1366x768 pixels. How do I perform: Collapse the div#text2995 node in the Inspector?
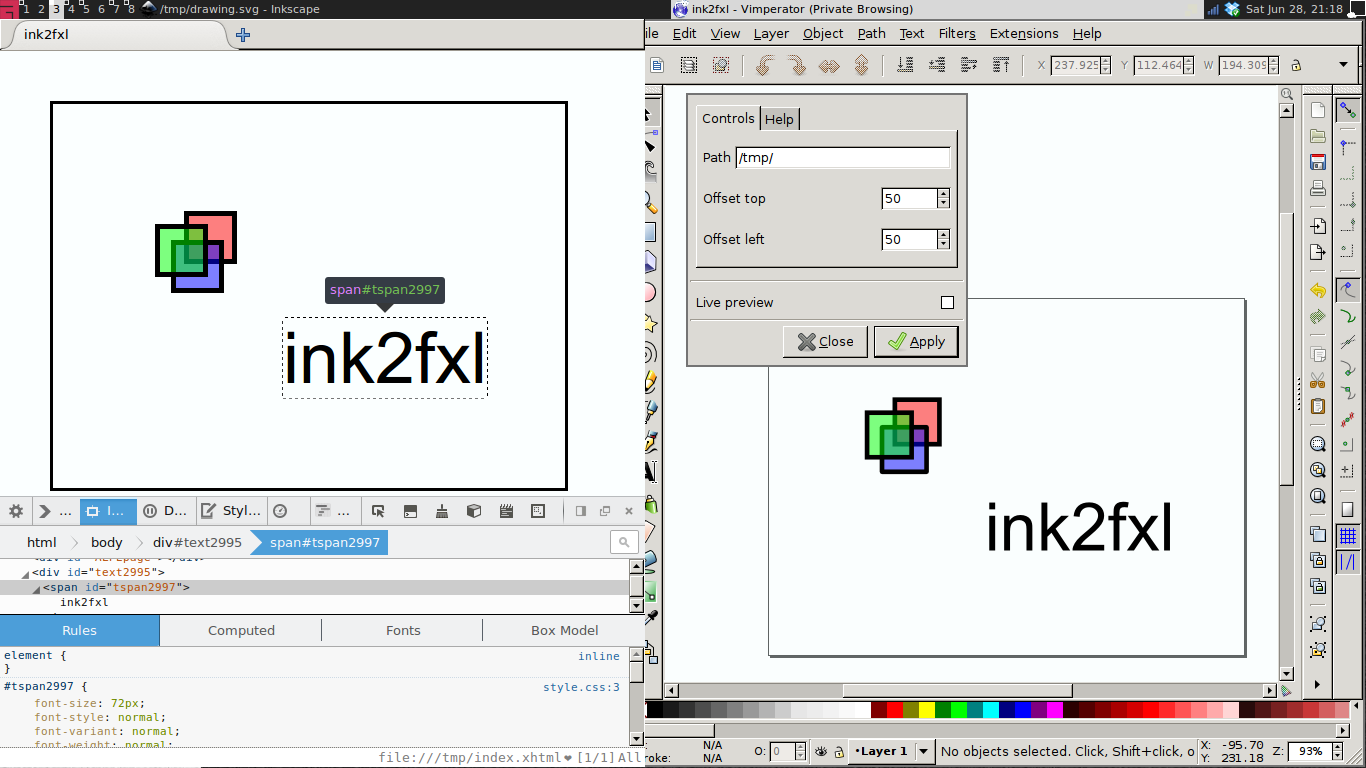pos(23,573)
